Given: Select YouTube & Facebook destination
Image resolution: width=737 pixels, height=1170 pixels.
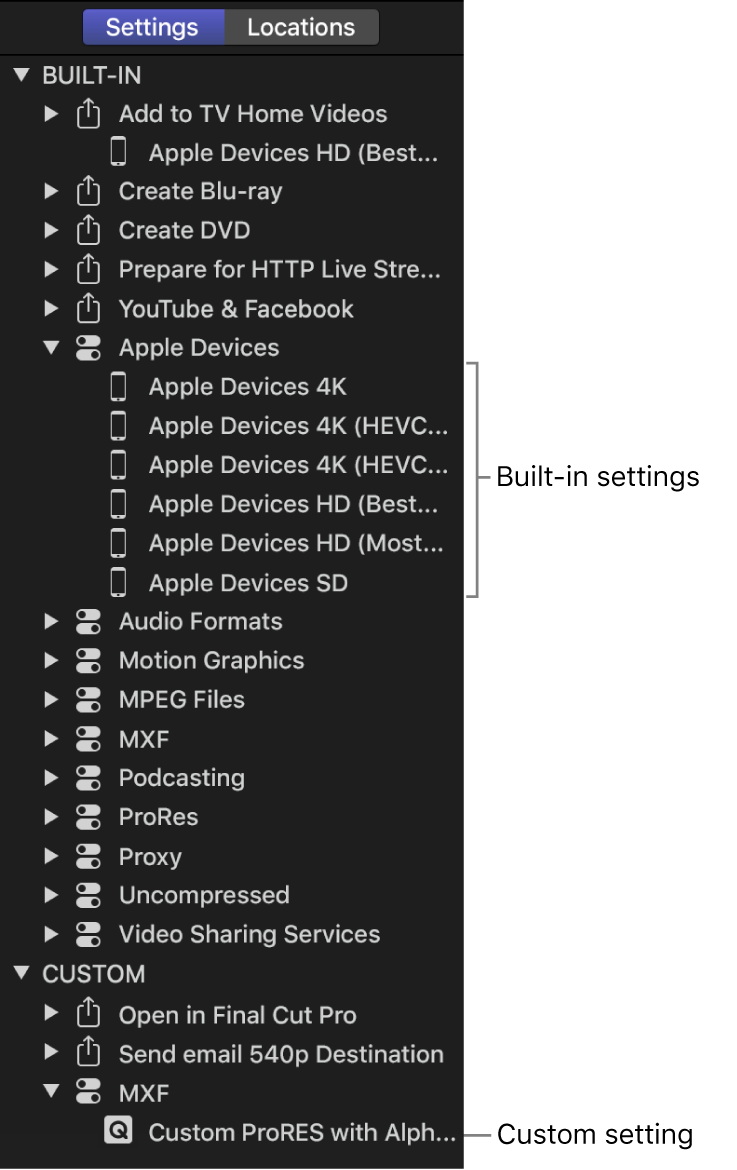Looking at the screenshot, I should click(x=236, y=309).
